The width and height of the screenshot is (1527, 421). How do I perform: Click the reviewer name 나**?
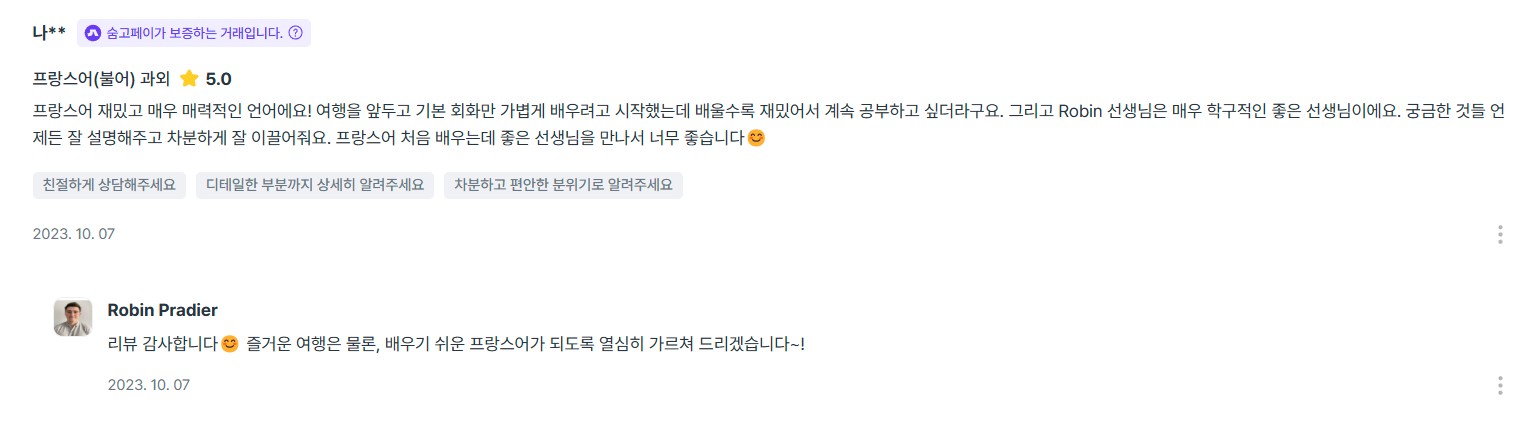coord(49,33)
